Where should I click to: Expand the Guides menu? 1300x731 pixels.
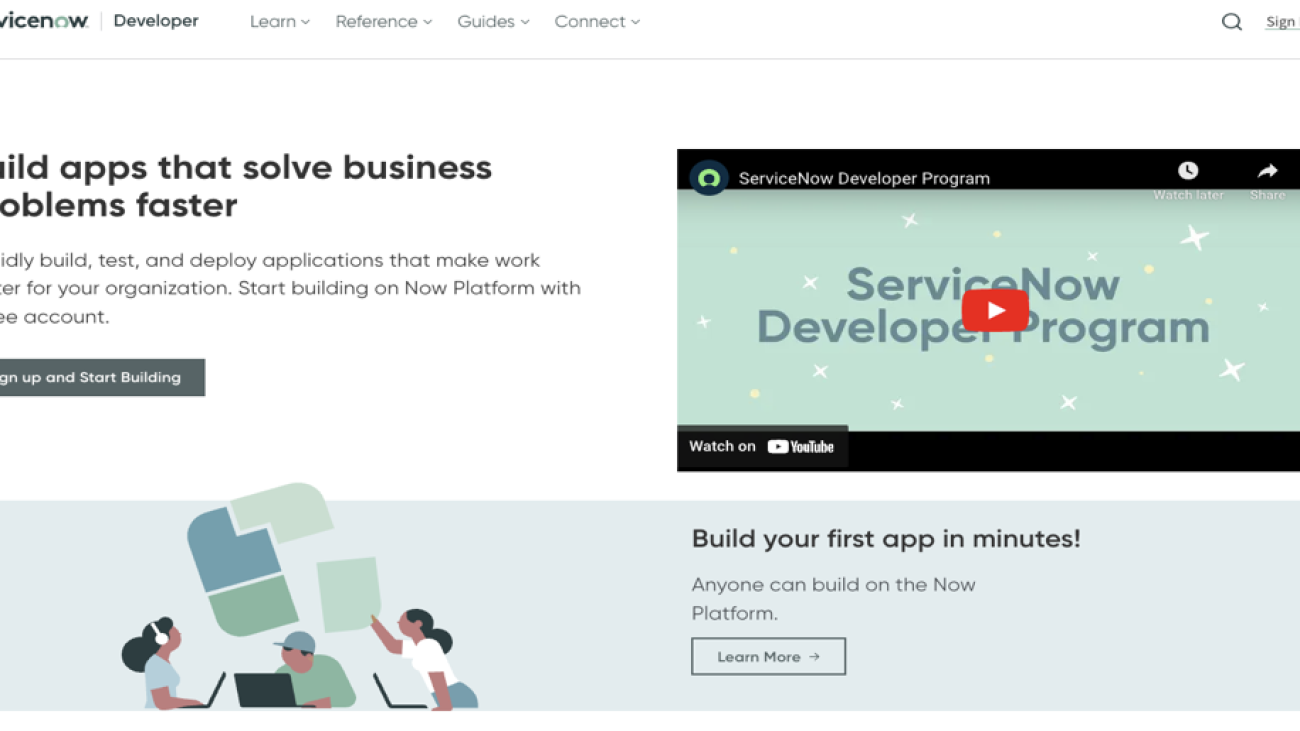(x=493, y=22)
